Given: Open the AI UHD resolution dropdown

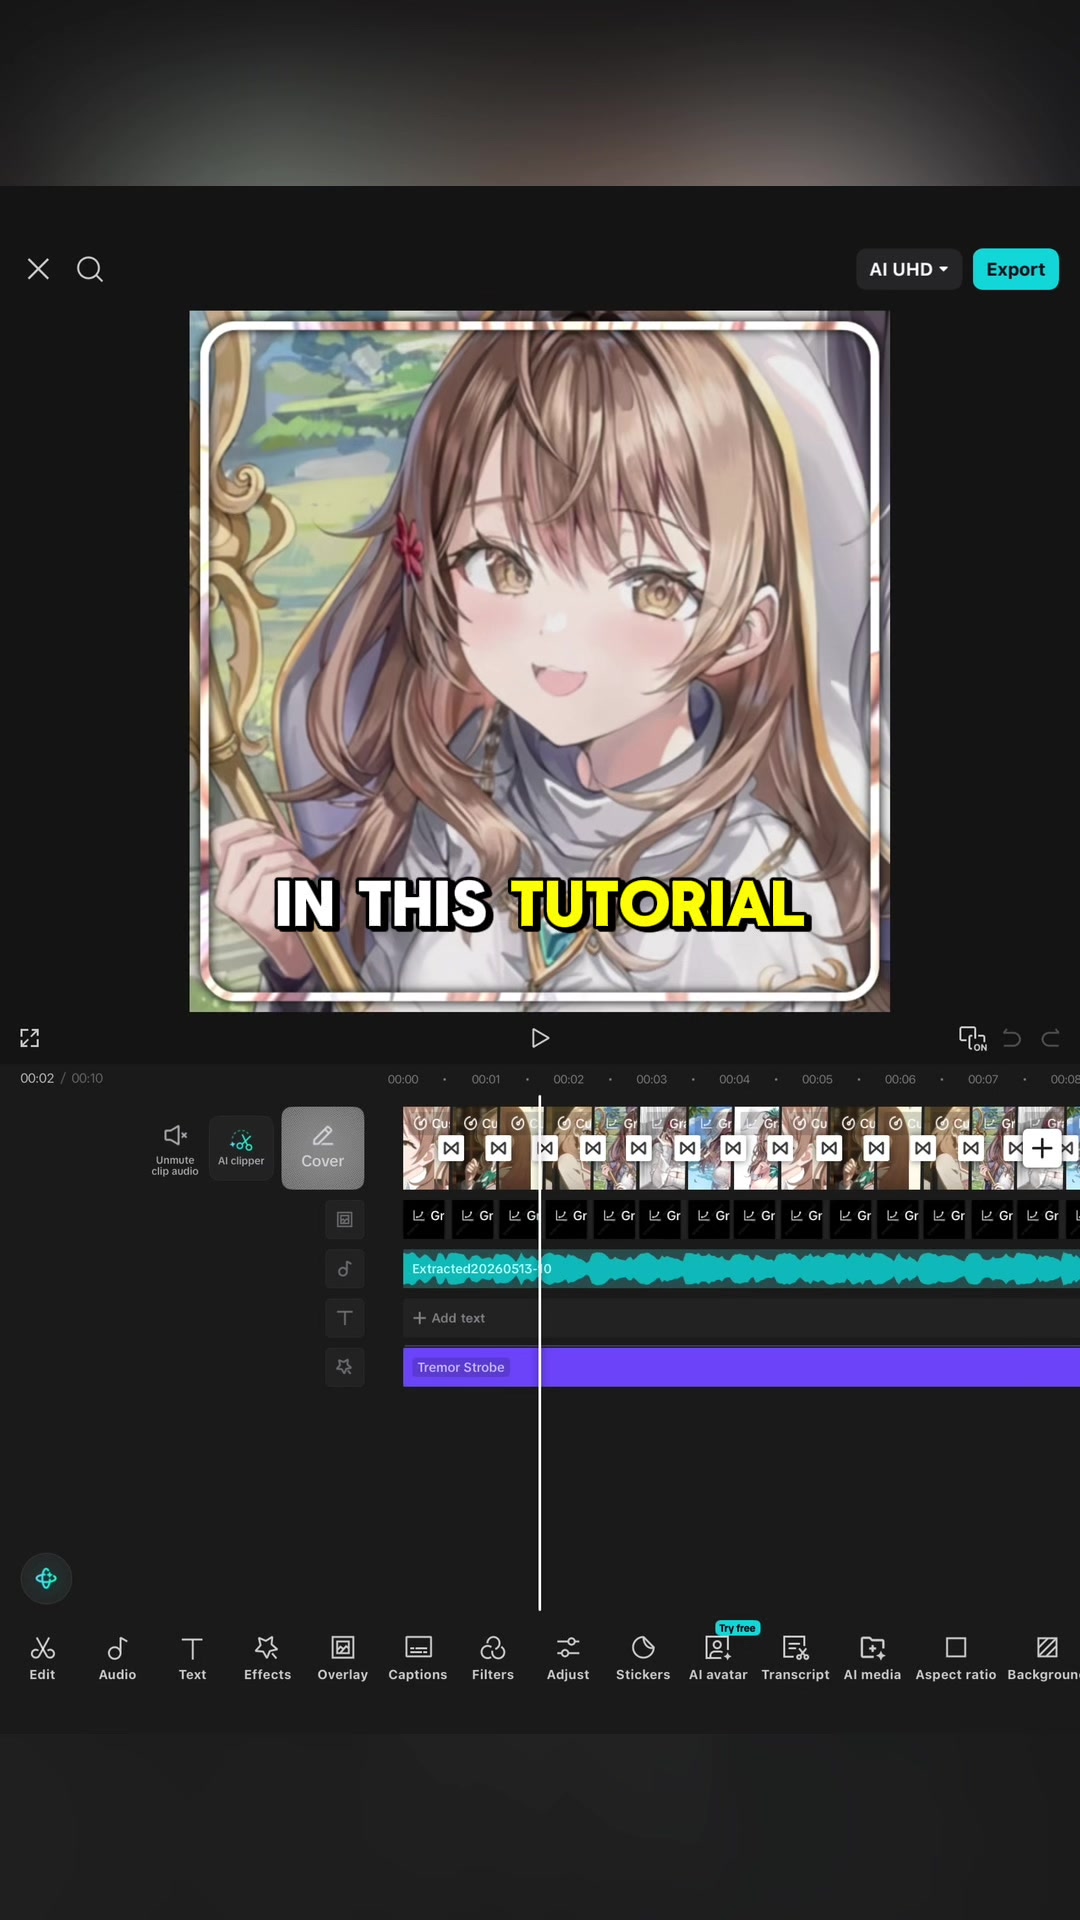Looking at the screenshot, I should (909, 269).
